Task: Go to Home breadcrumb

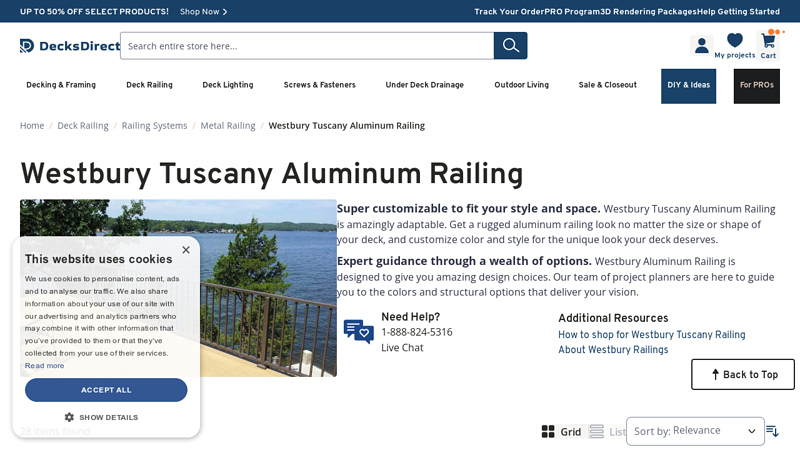Action: point(32,126)
